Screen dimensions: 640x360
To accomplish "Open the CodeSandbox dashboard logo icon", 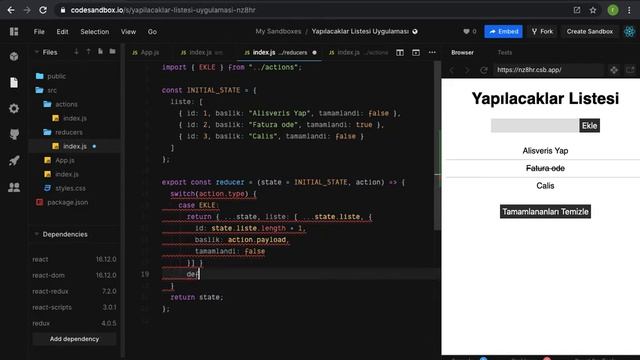I will click(x=14, y=31).
